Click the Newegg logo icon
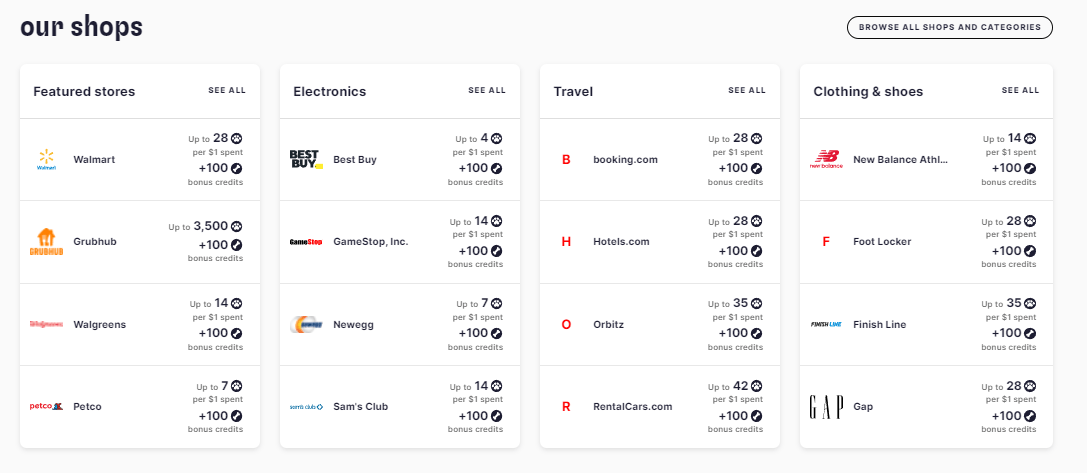This screenshot has height=473, width=1087. point(306,324)
